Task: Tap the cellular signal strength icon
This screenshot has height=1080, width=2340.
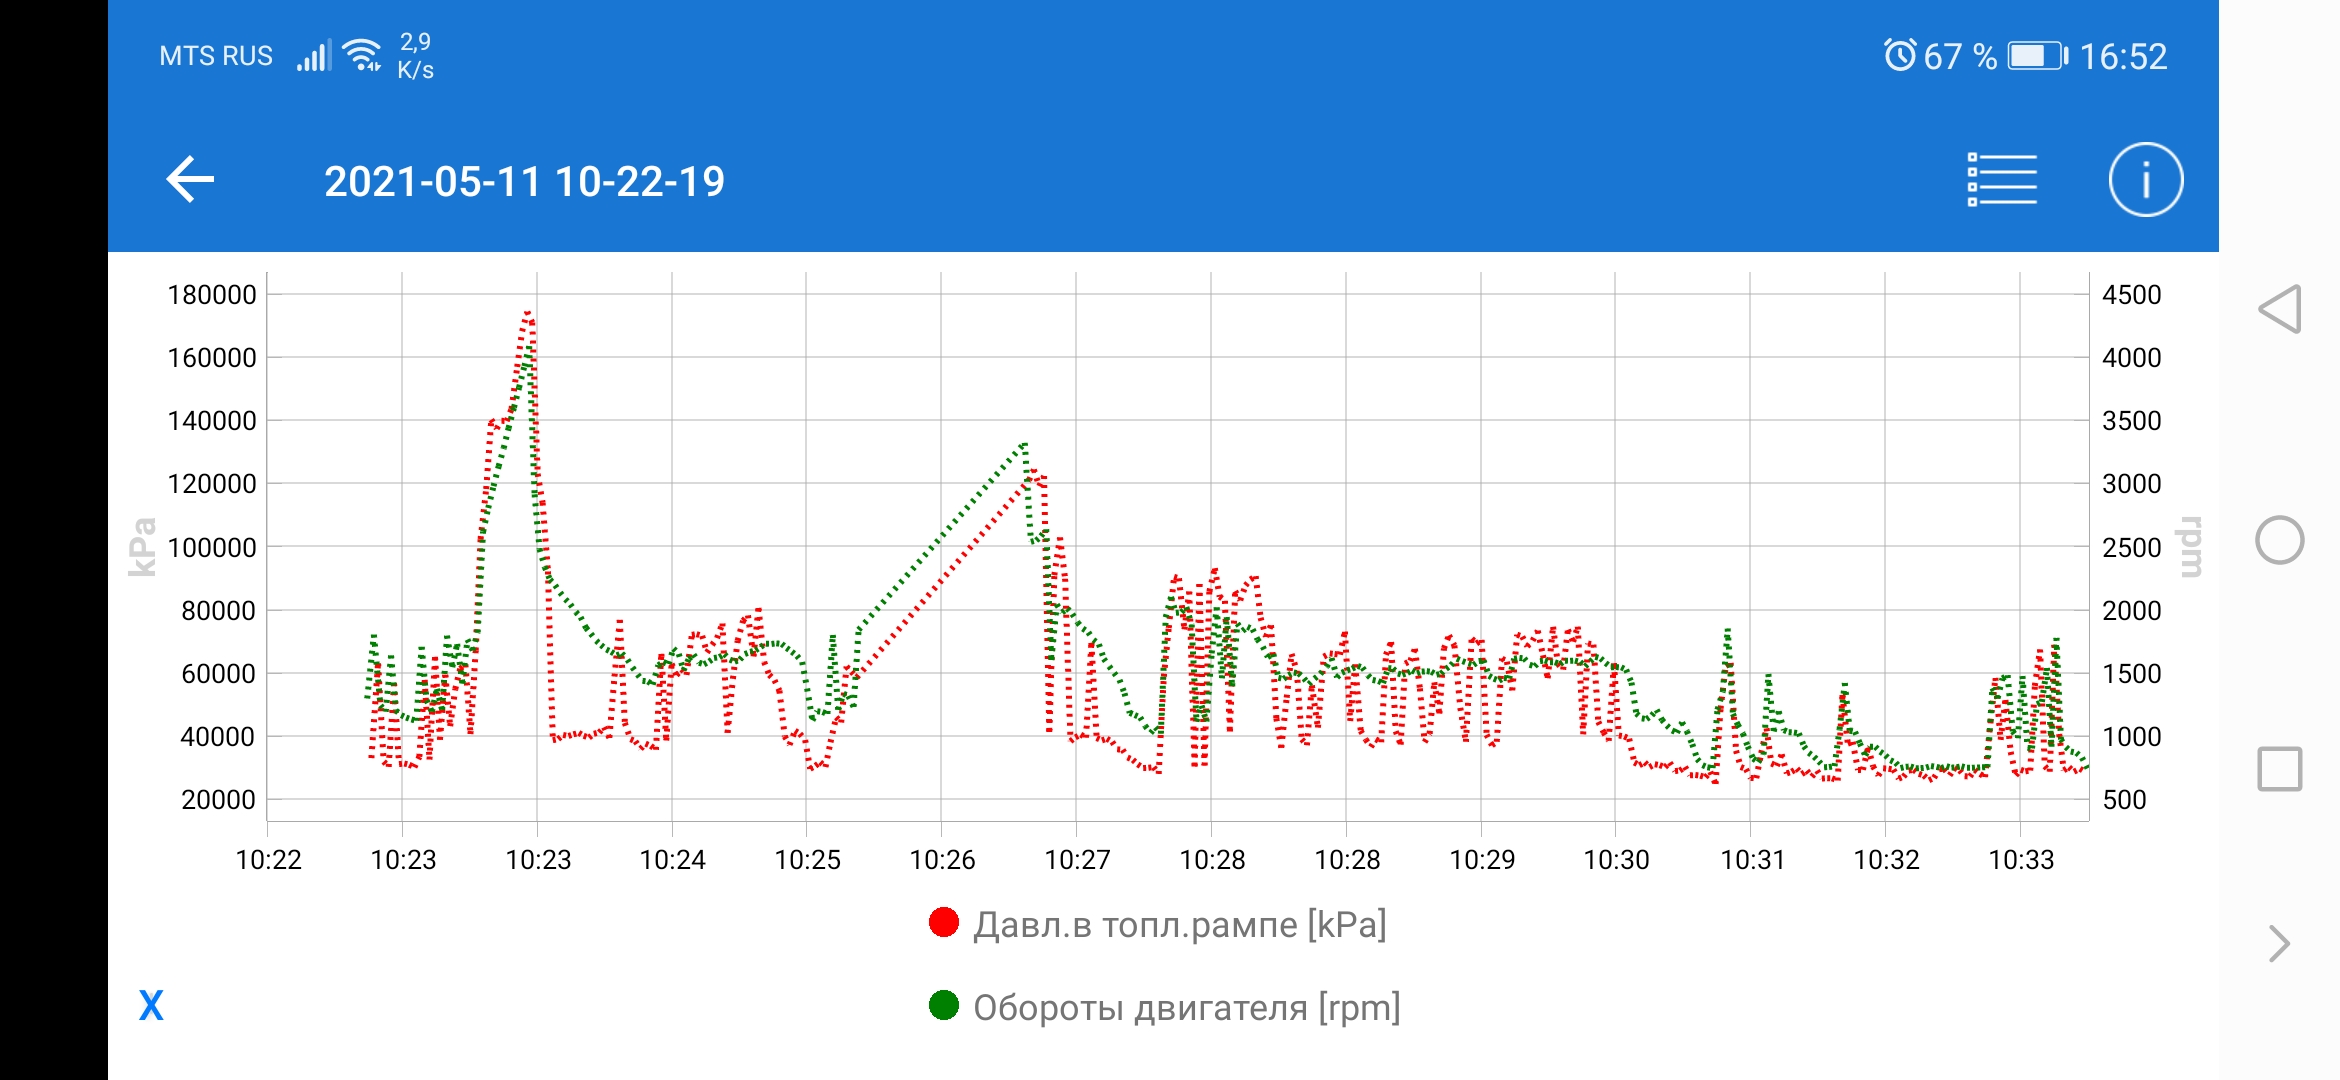Action: point(312,56)
